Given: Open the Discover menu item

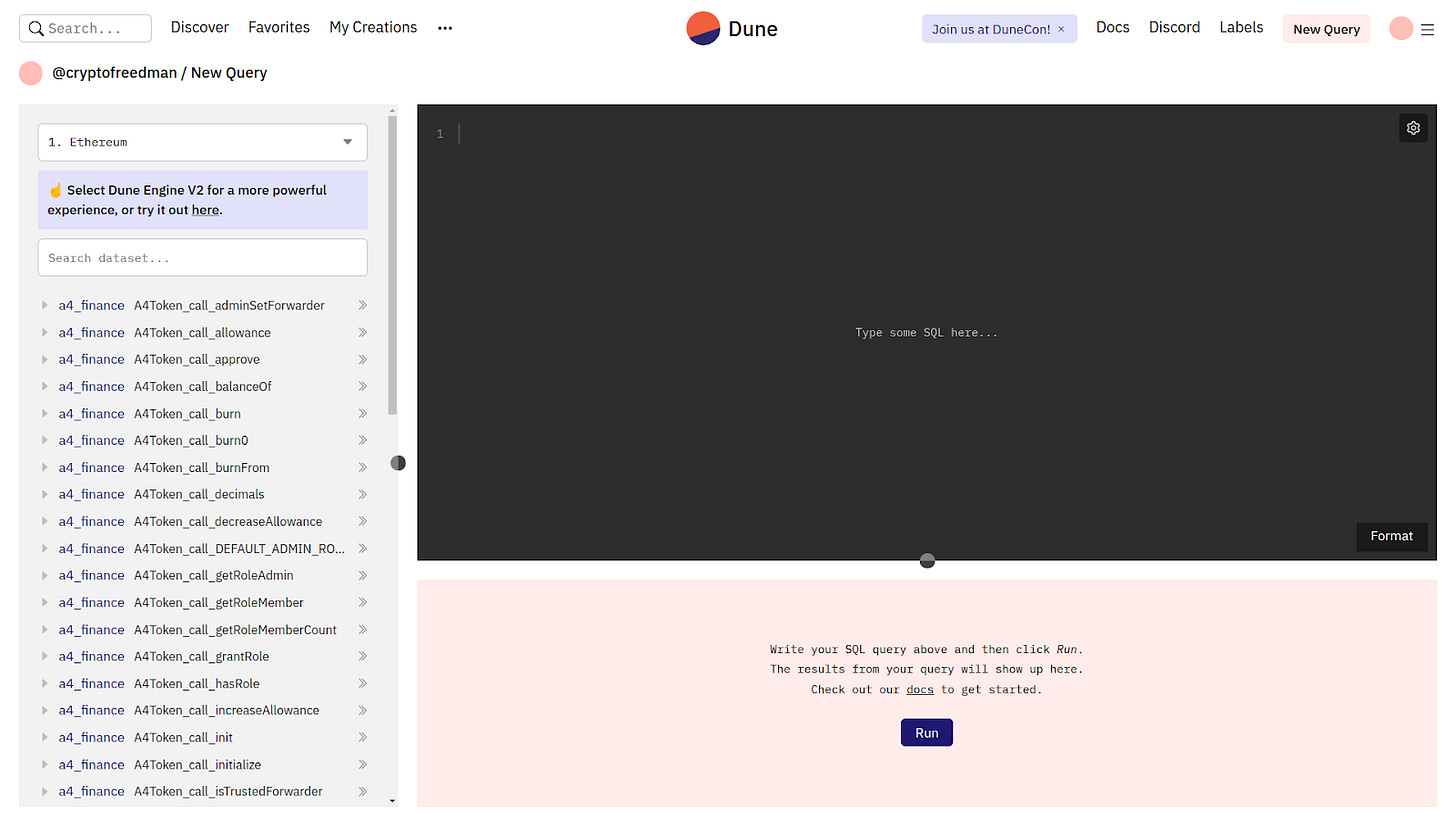Looking at the screenshot, I should click(200, 28).
